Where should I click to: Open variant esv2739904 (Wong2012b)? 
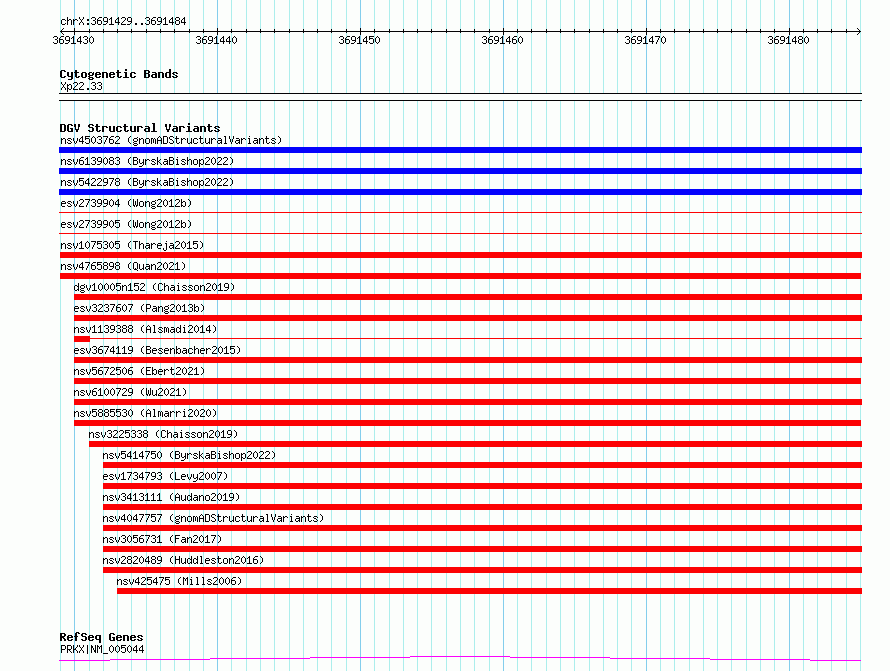click(126, 203)
